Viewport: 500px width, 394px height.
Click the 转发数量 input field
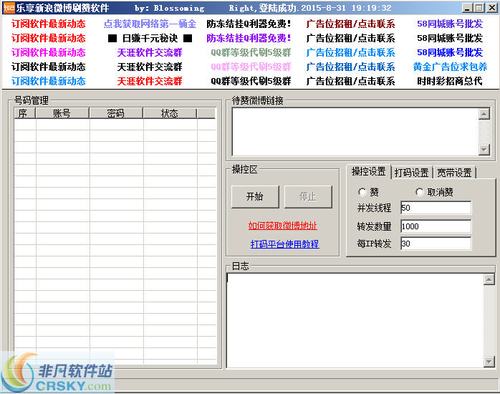(x=436, y=226)
